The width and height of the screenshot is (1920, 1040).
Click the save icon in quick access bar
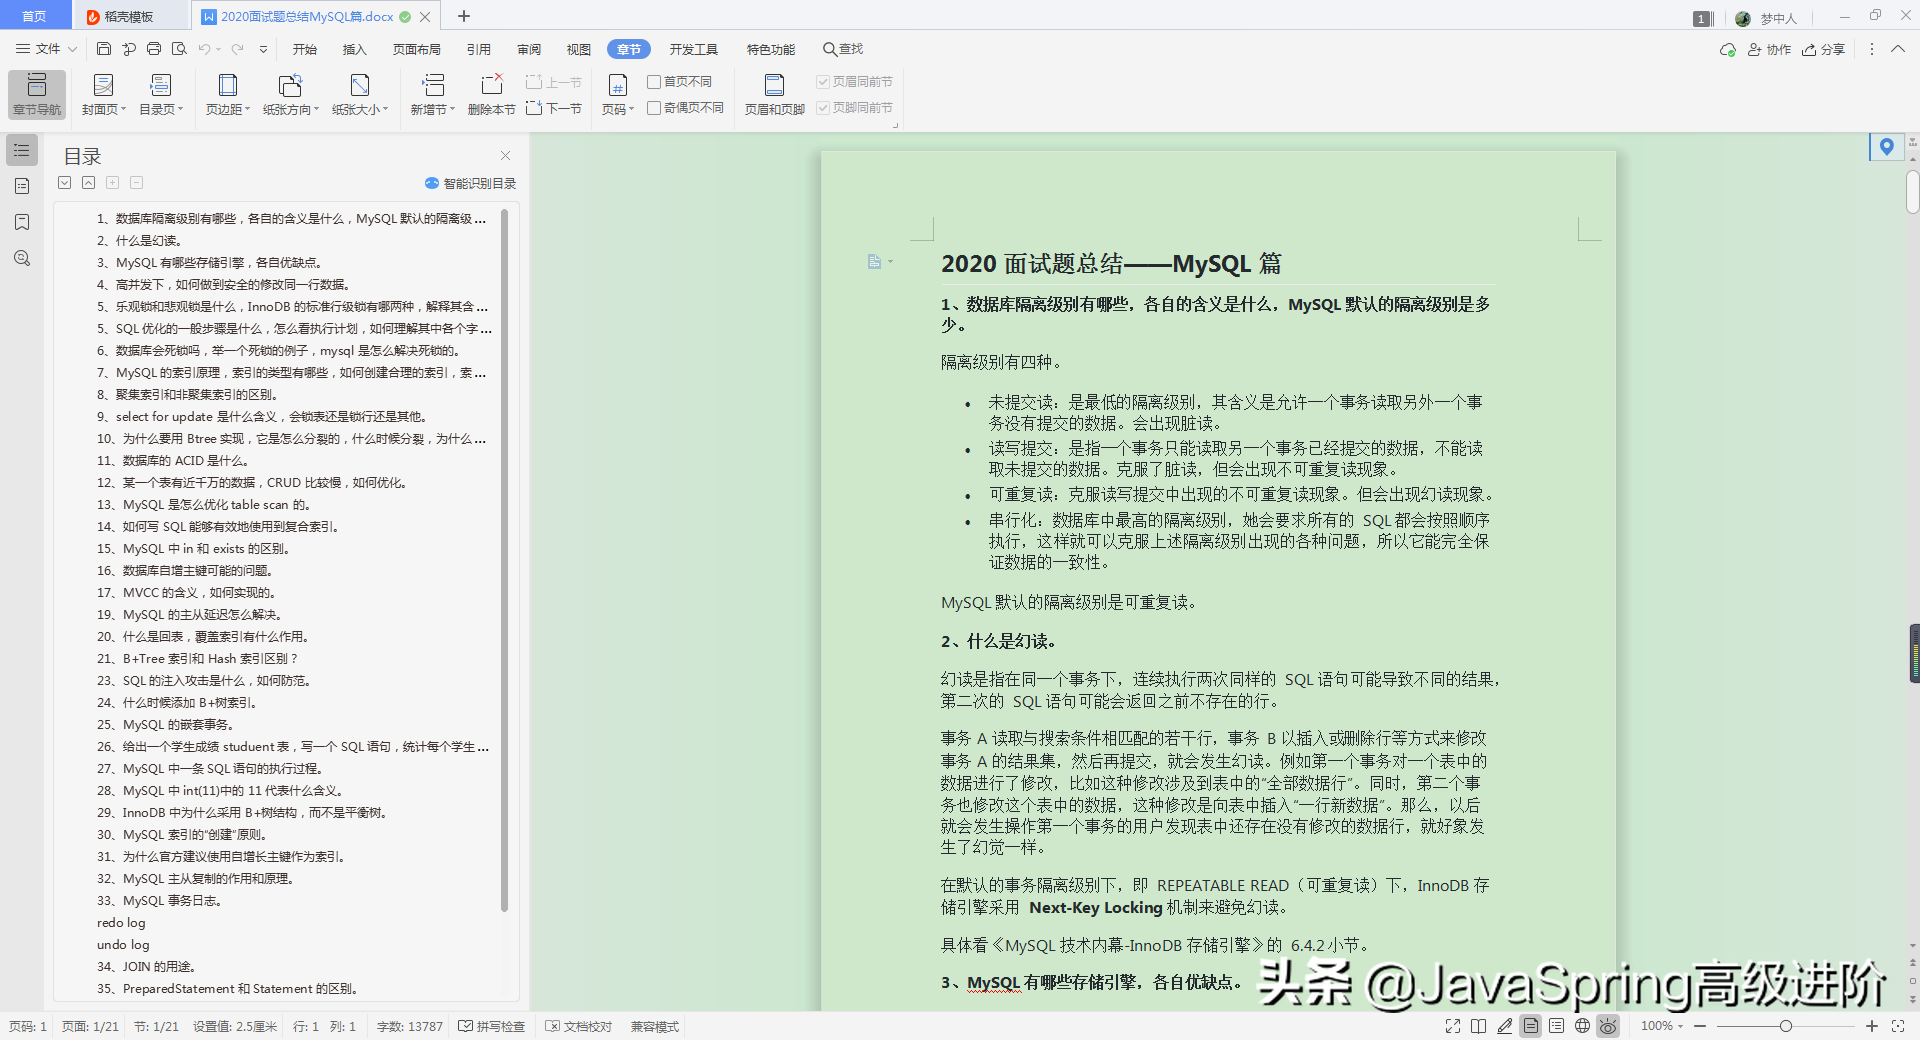click(x=104, y=49)
